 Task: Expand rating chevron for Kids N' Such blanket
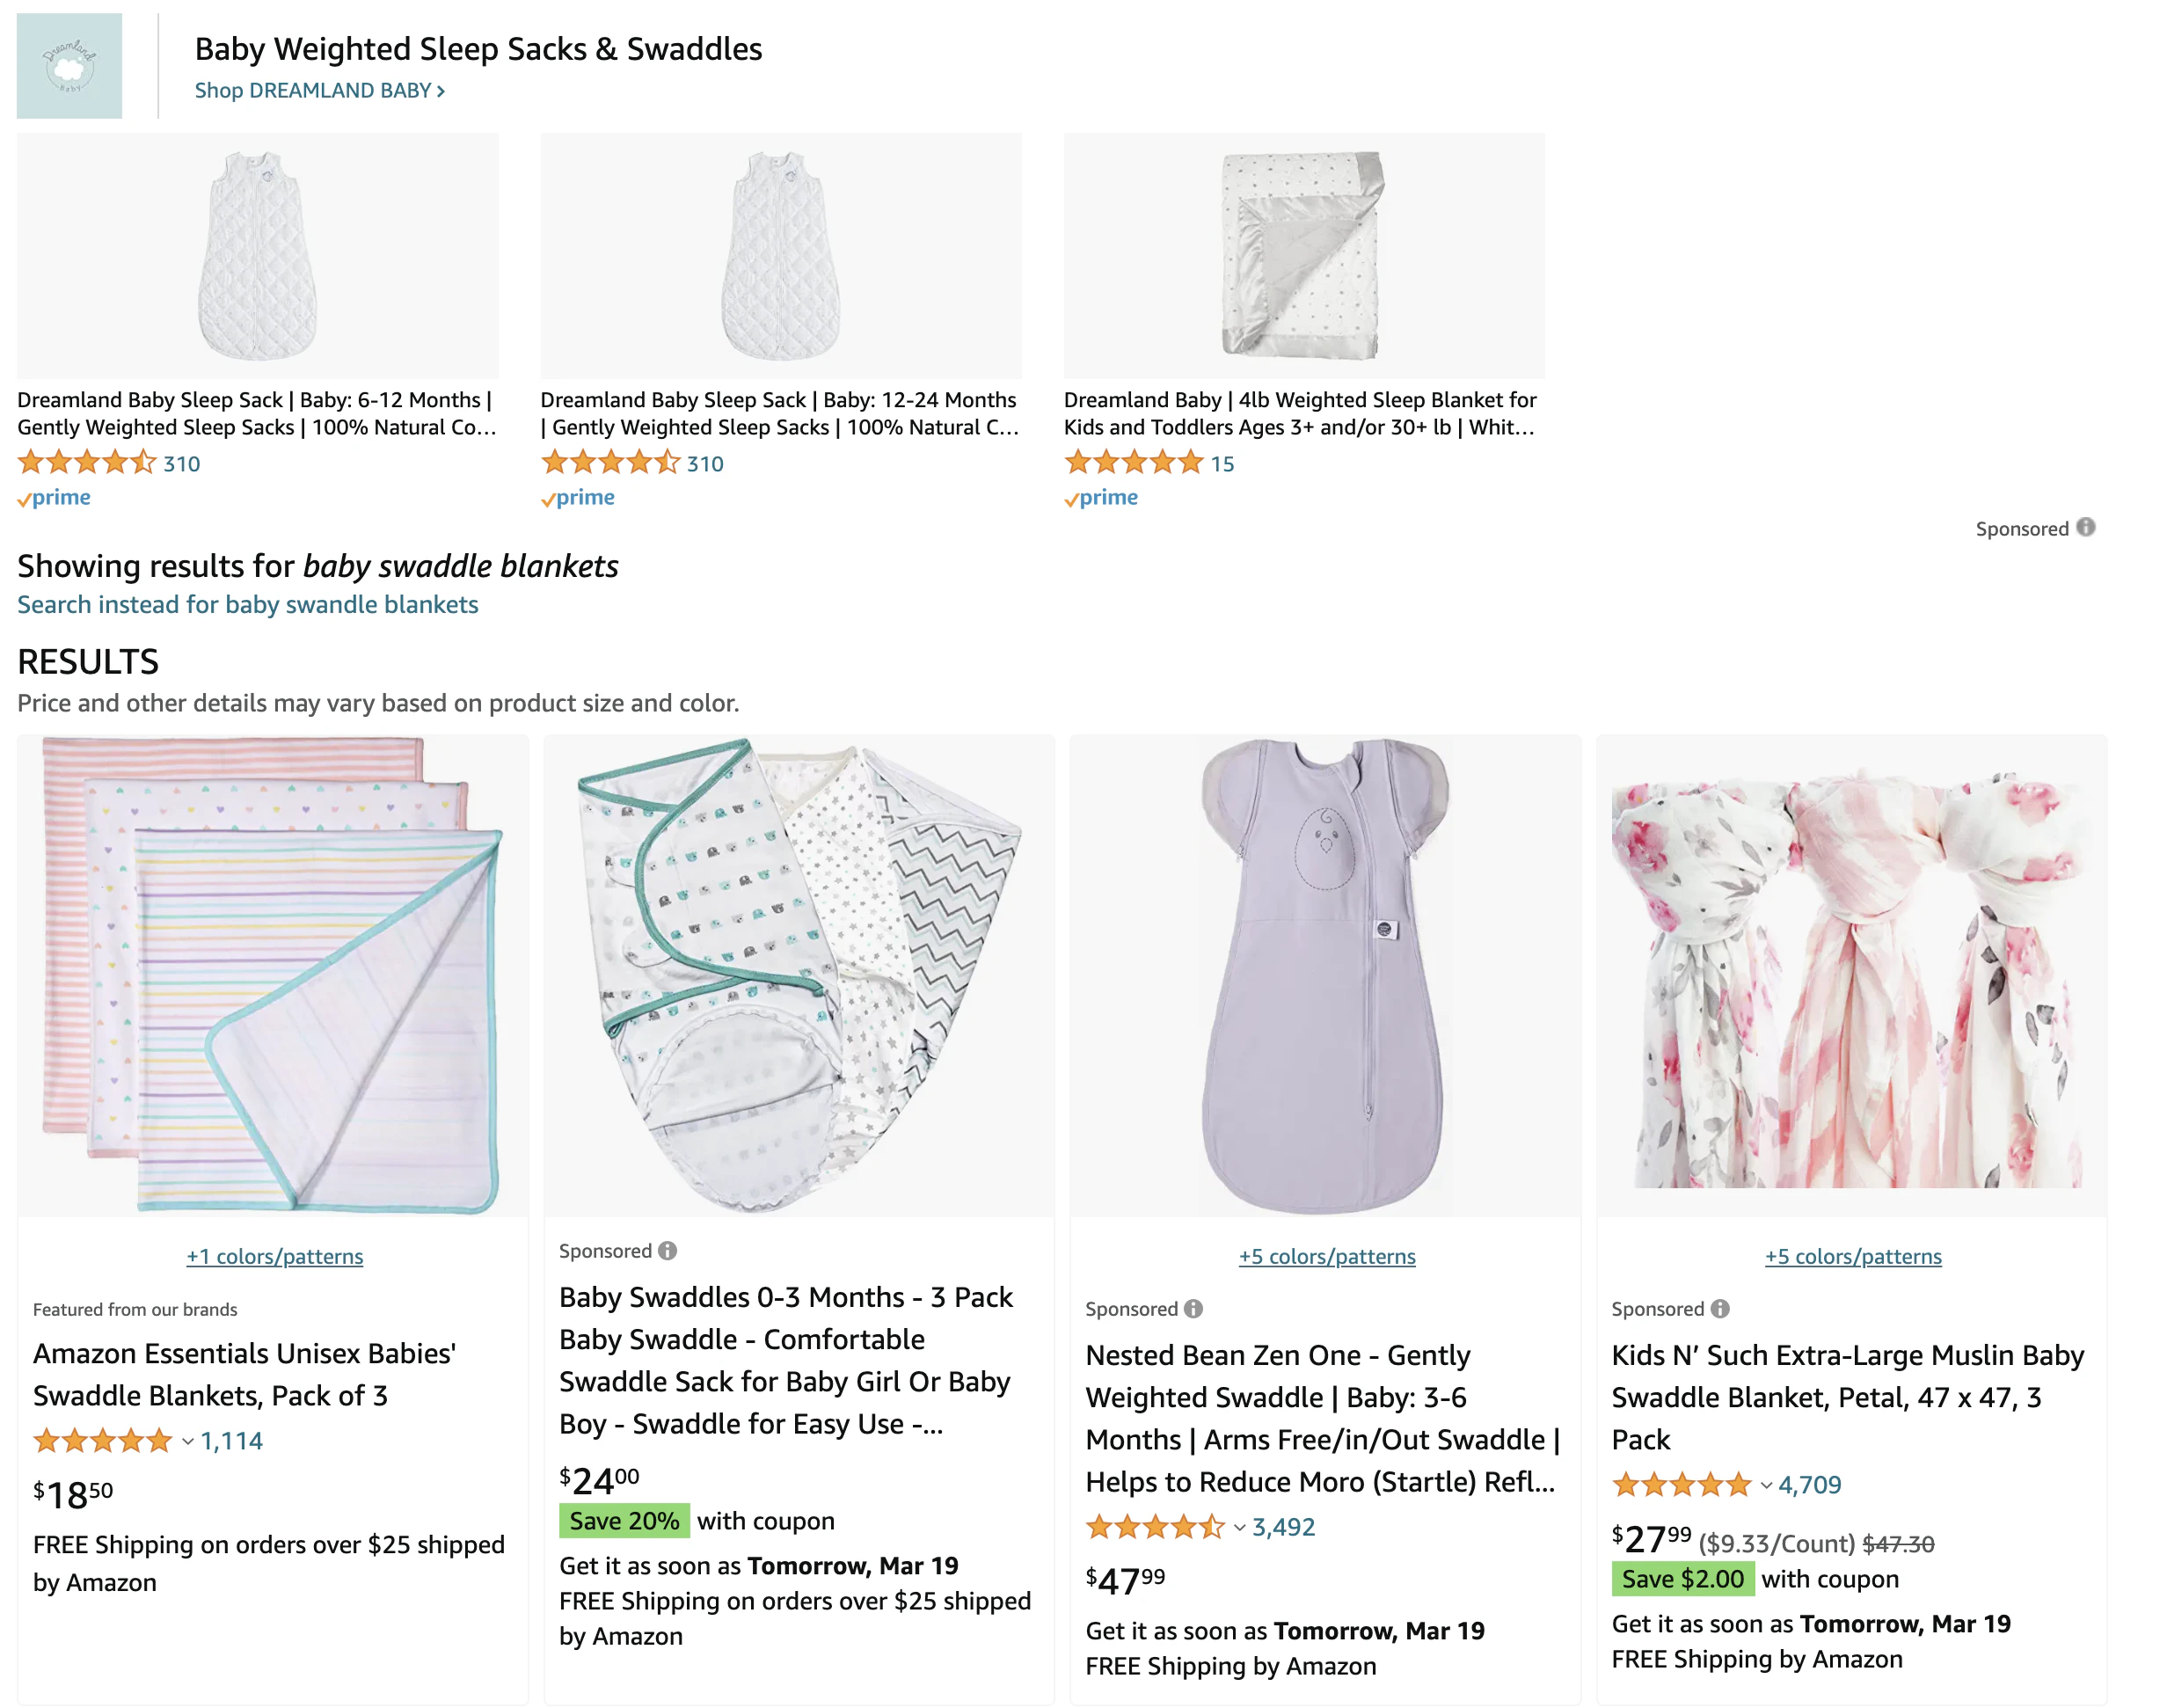click(x=1766, y=1485)
